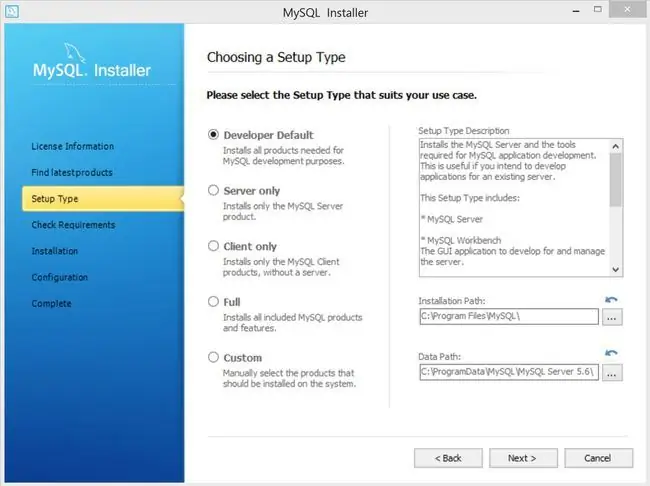Select the Setup Type step in sidebar
Screen dimensions: 650x486
coord(103,199)
